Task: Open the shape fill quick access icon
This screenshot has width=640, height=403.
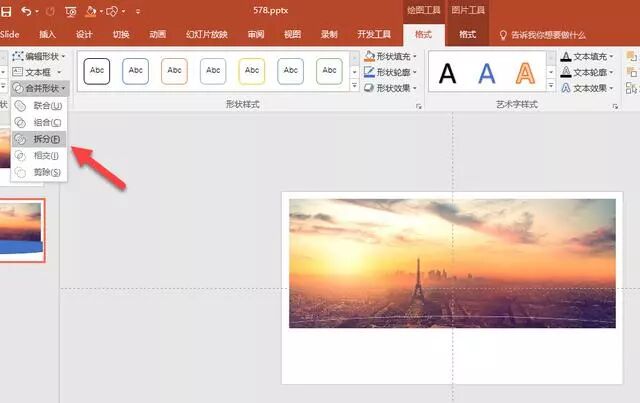Action: (x=91, y=11)
